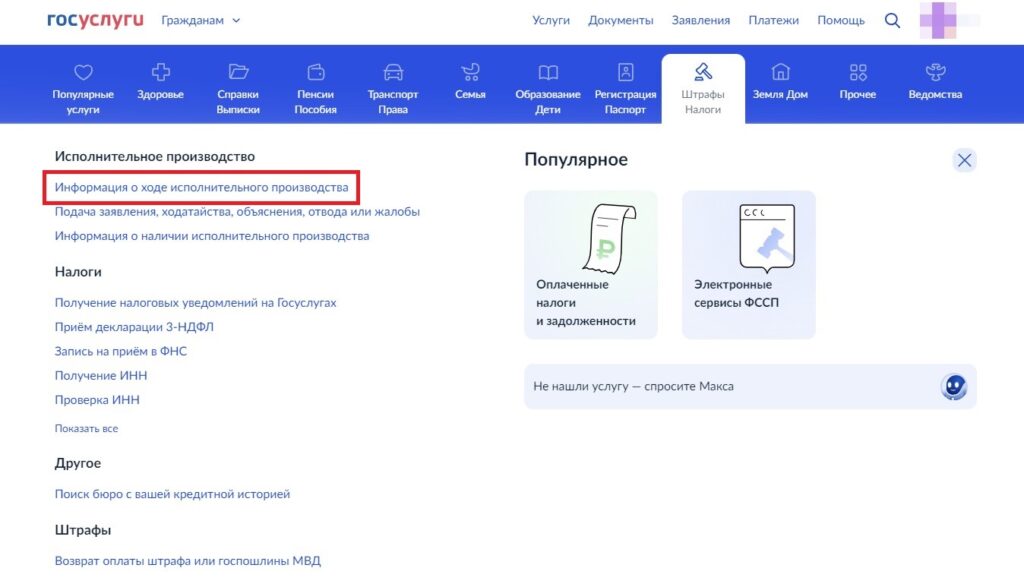Go to the Документы menu item
The image size is (1024, 587).
tap(620, 20)
